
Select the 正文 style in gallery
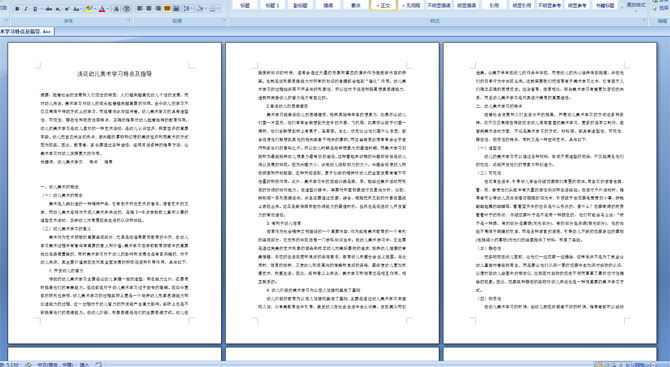383,5
